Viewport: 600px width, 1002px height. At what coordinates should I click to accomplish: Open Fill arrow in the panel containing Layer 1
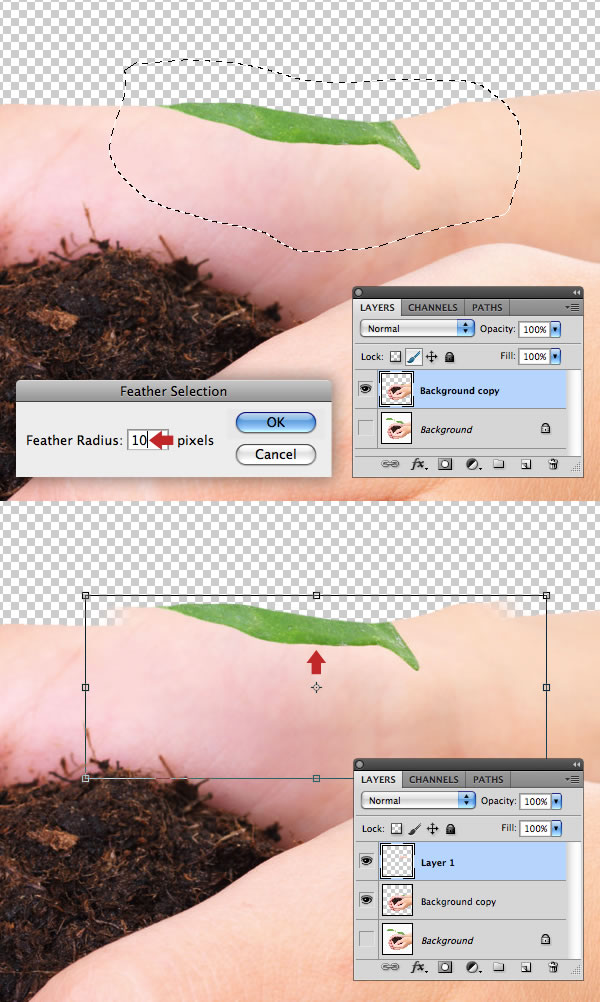pyautogui.click(x=555, y=828)
